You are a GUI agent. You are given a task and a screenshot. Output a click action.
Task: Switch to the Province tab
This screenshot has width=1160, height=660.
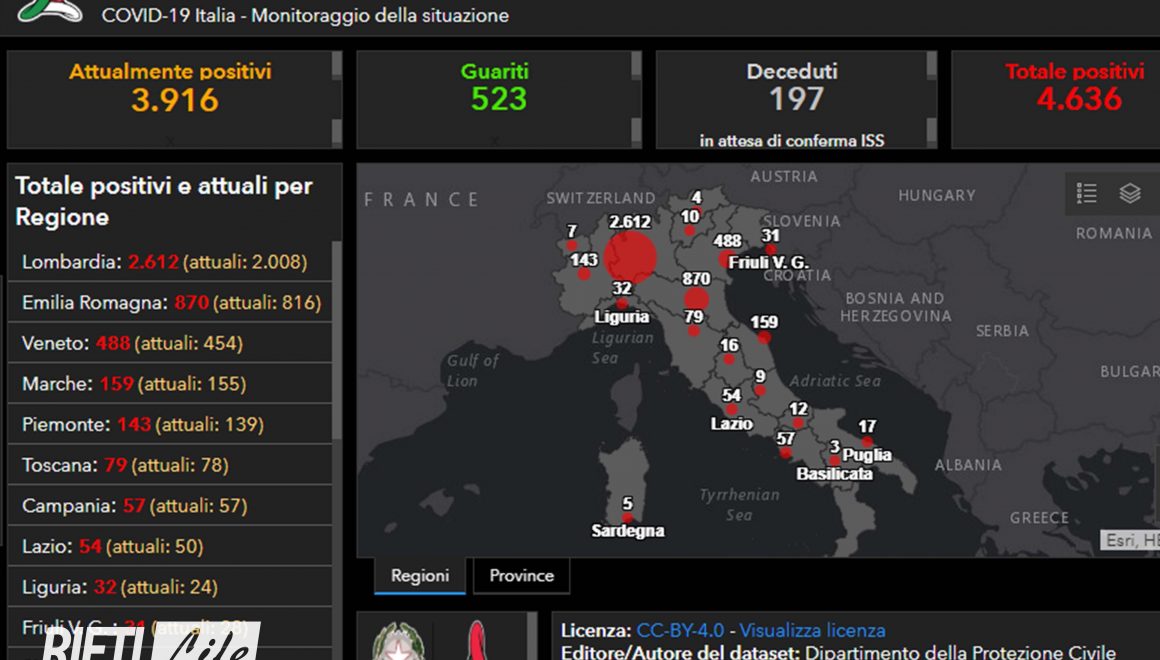521,576
